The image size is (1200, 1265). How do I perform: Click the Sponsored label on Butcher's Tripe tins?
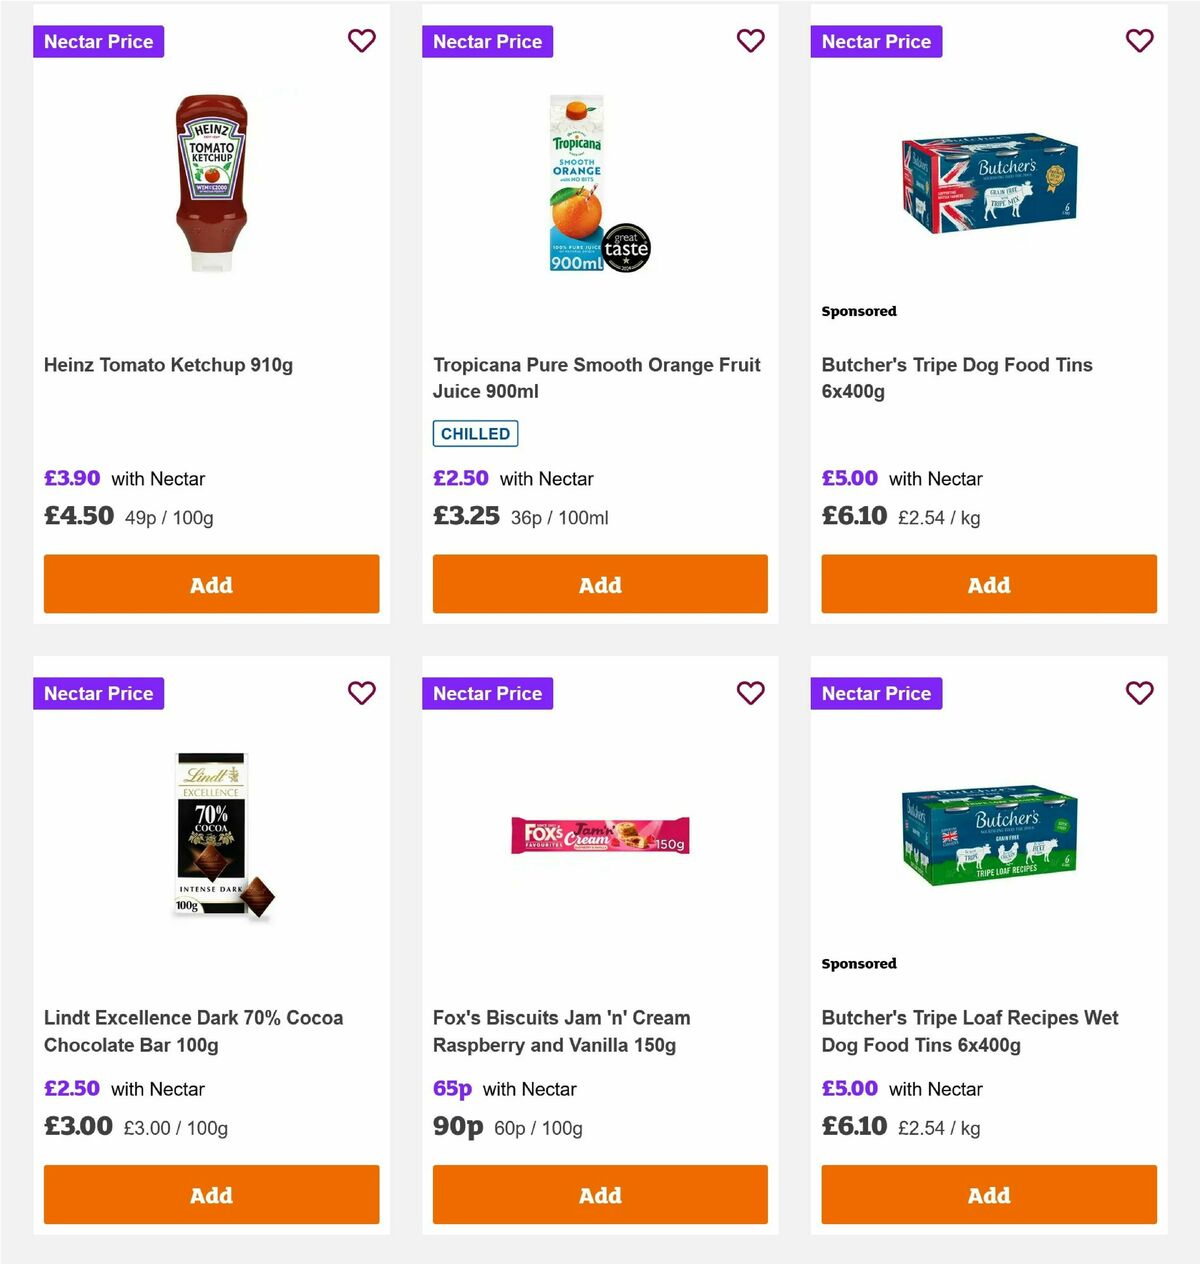point(859,311)
